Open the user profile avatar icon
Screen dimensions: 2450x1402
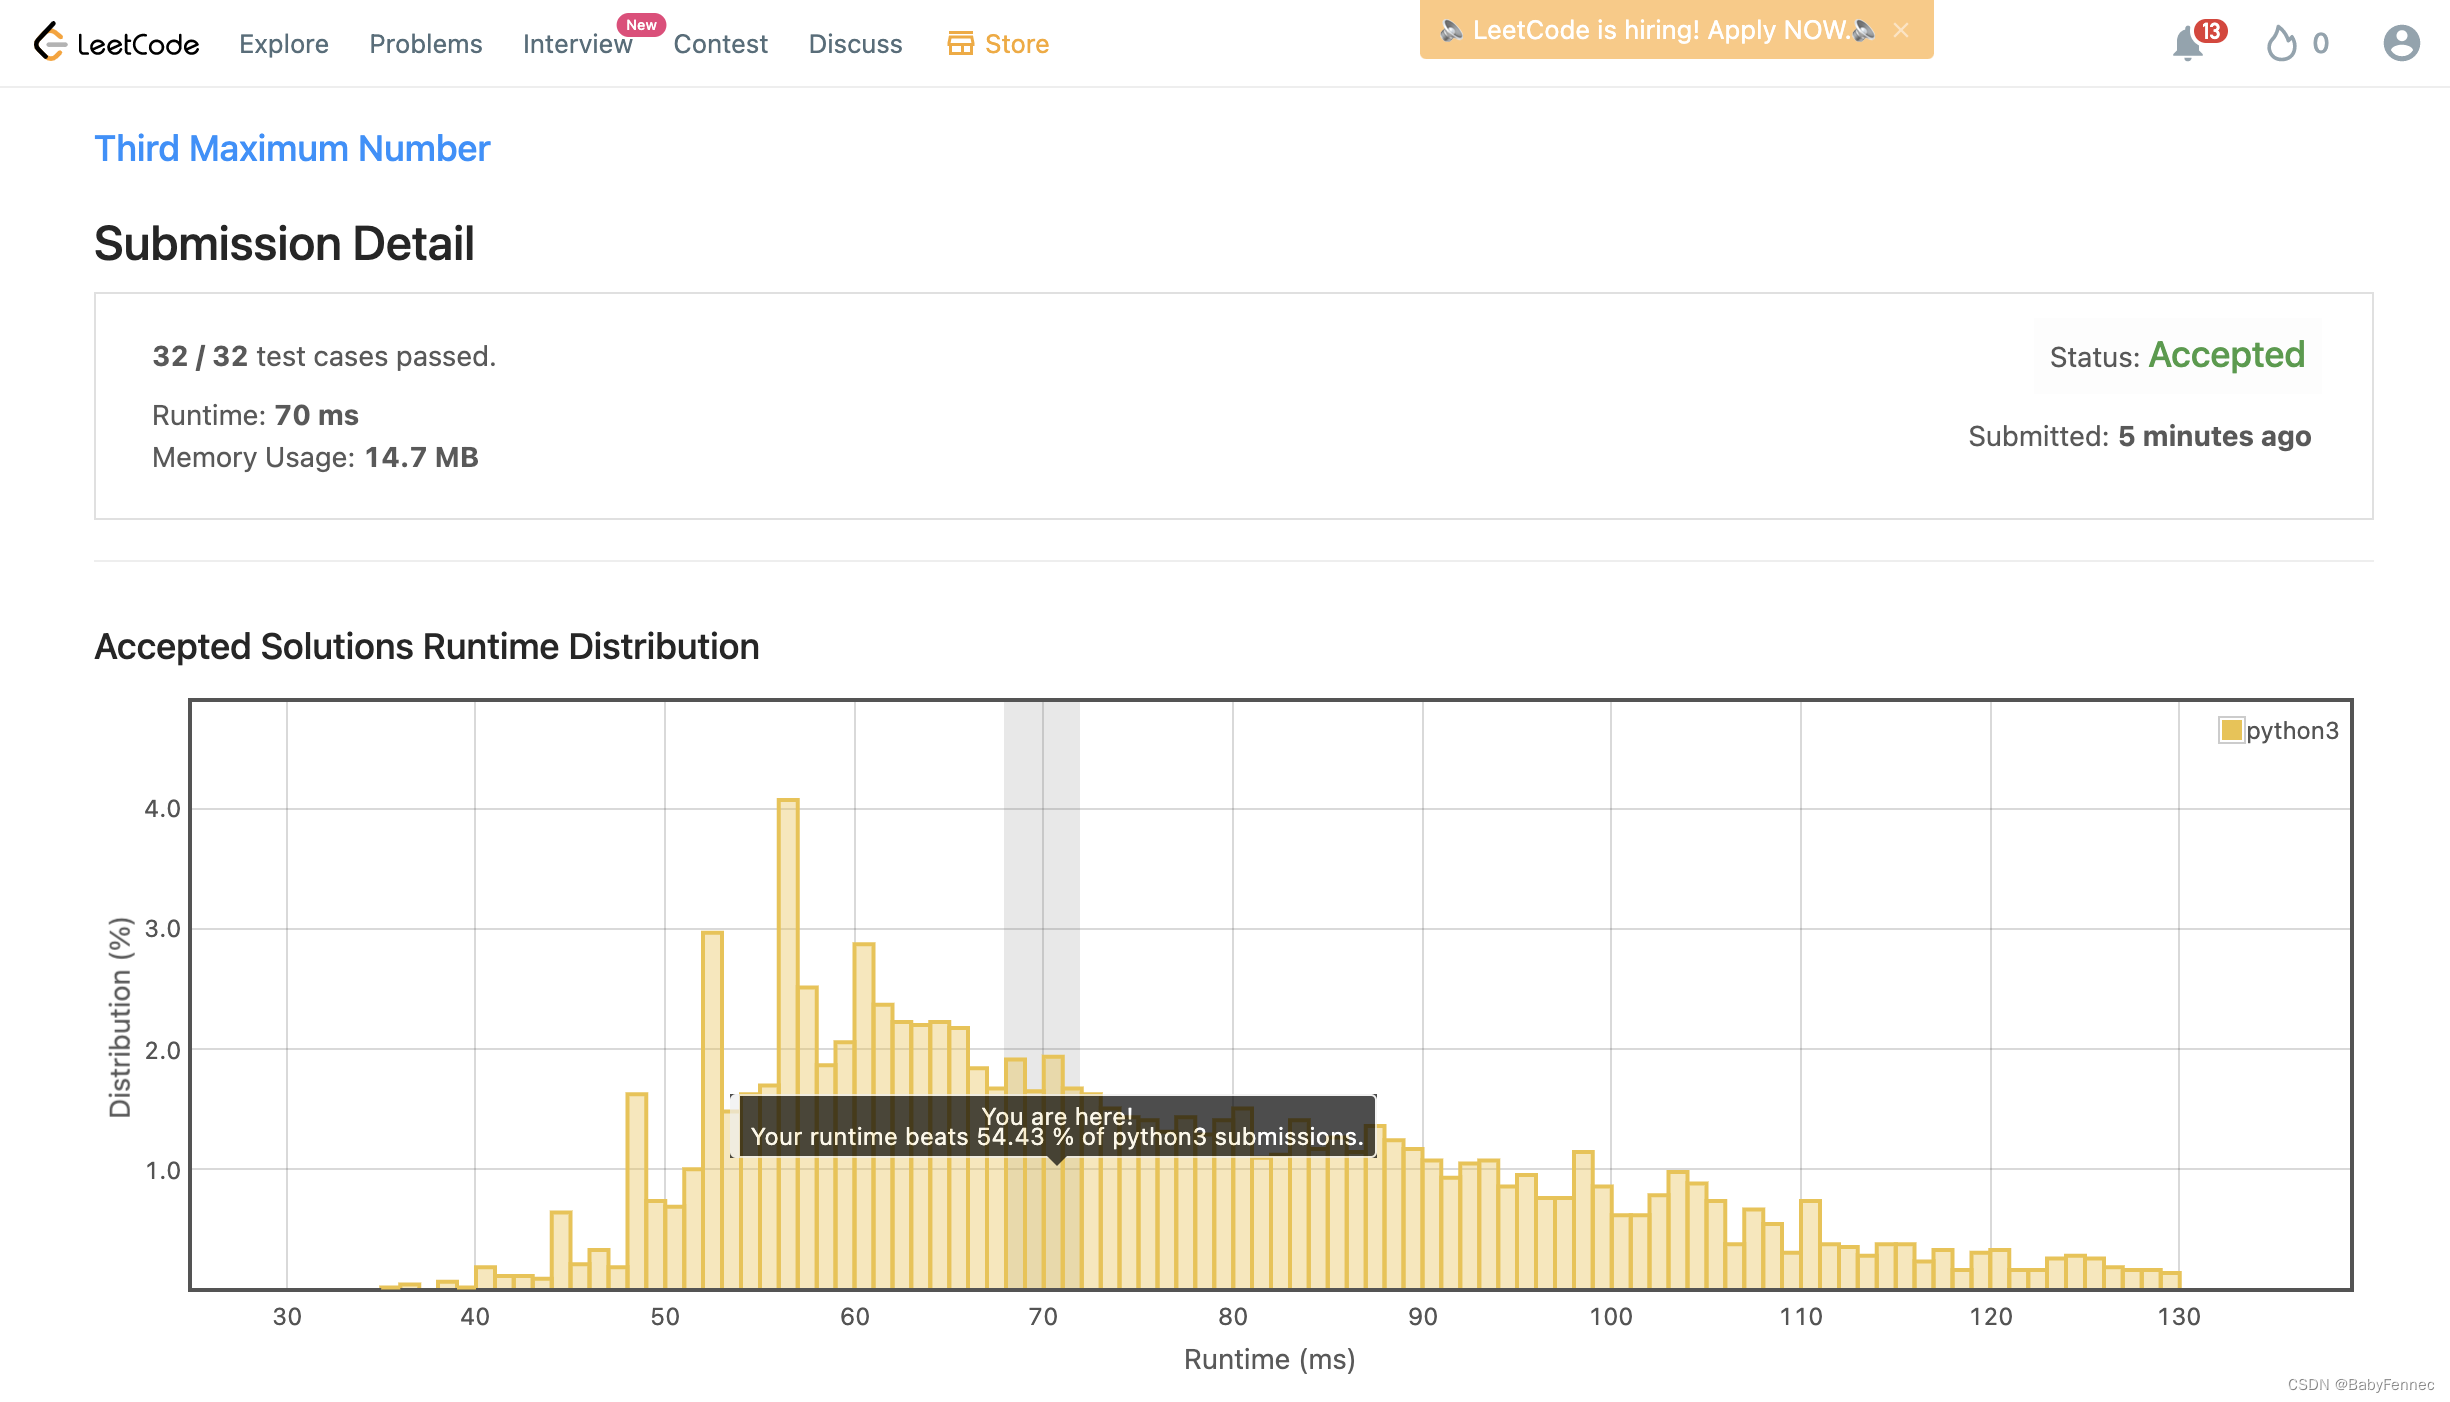click(x=2401, y=43)
